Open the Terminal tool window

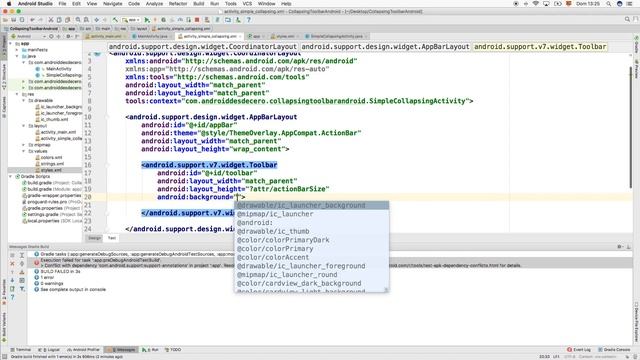(21, 350)
